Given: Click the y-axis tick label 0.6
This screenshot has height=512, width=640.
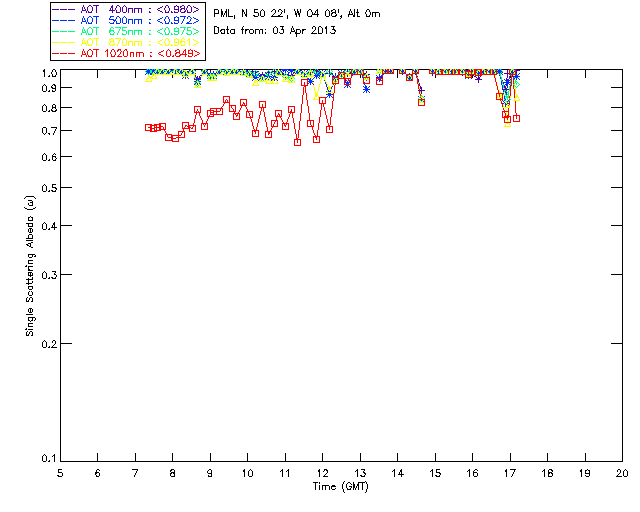Looking at the screenshot, I should tap(49, 157).
